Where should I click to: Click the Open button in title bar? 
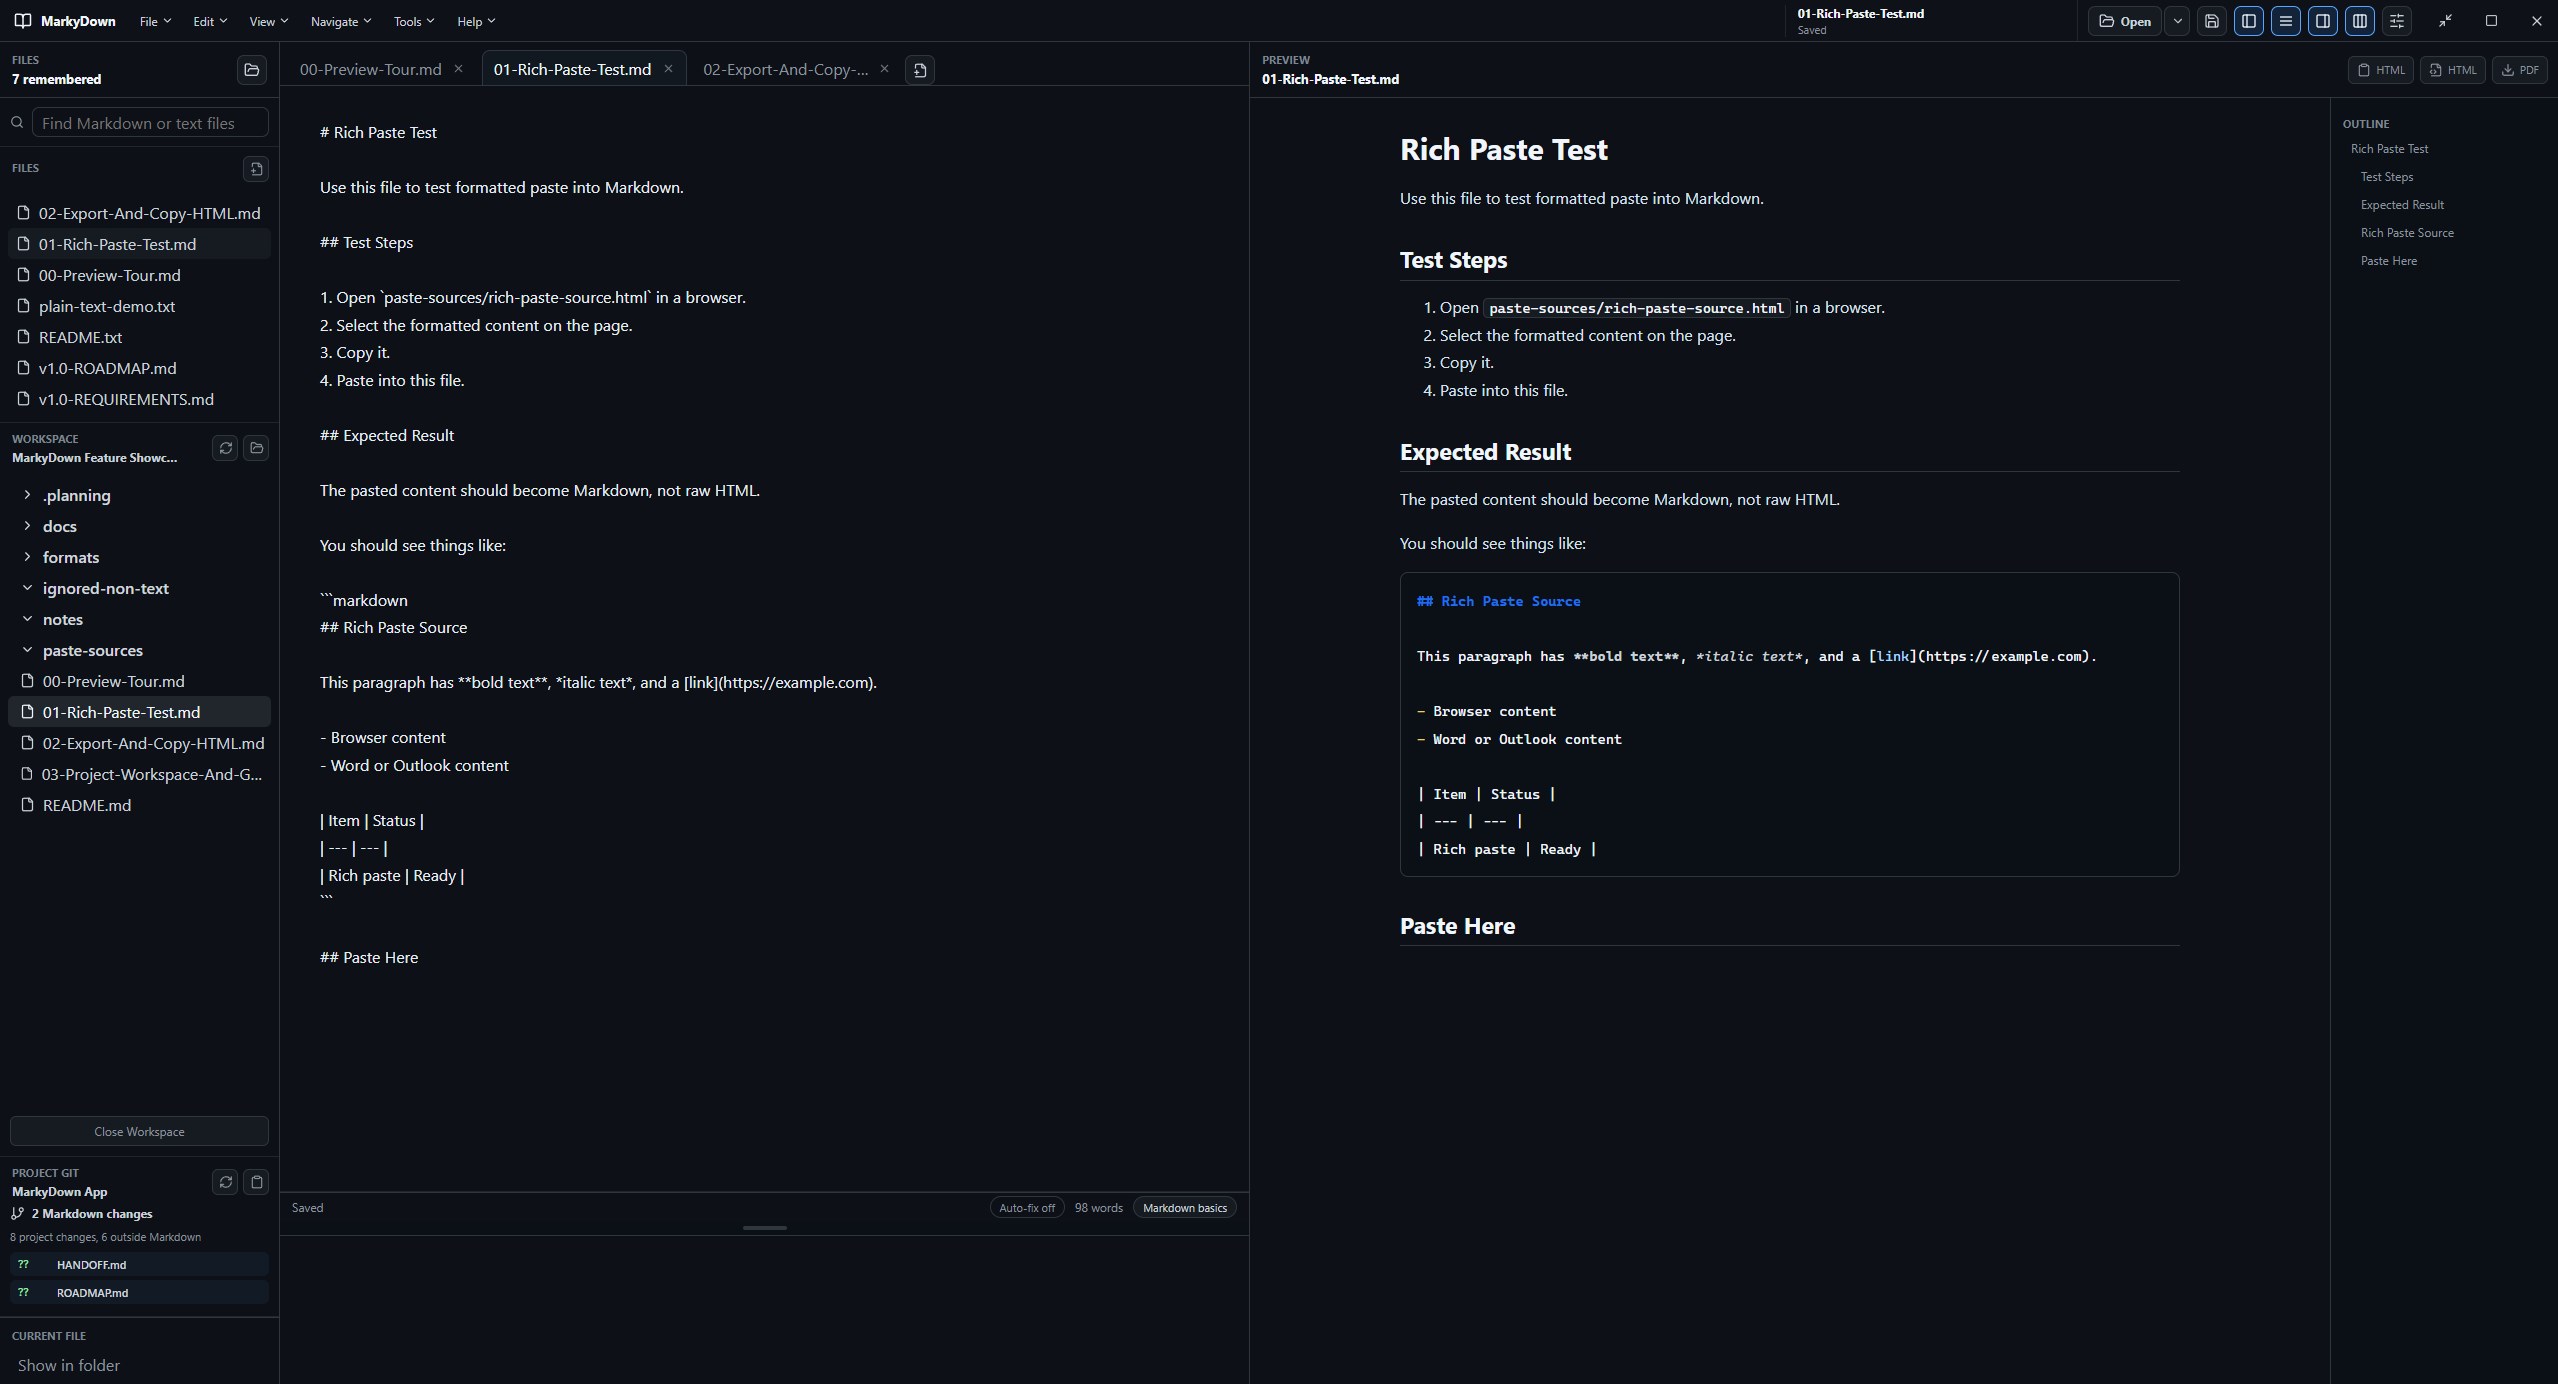2124,21
